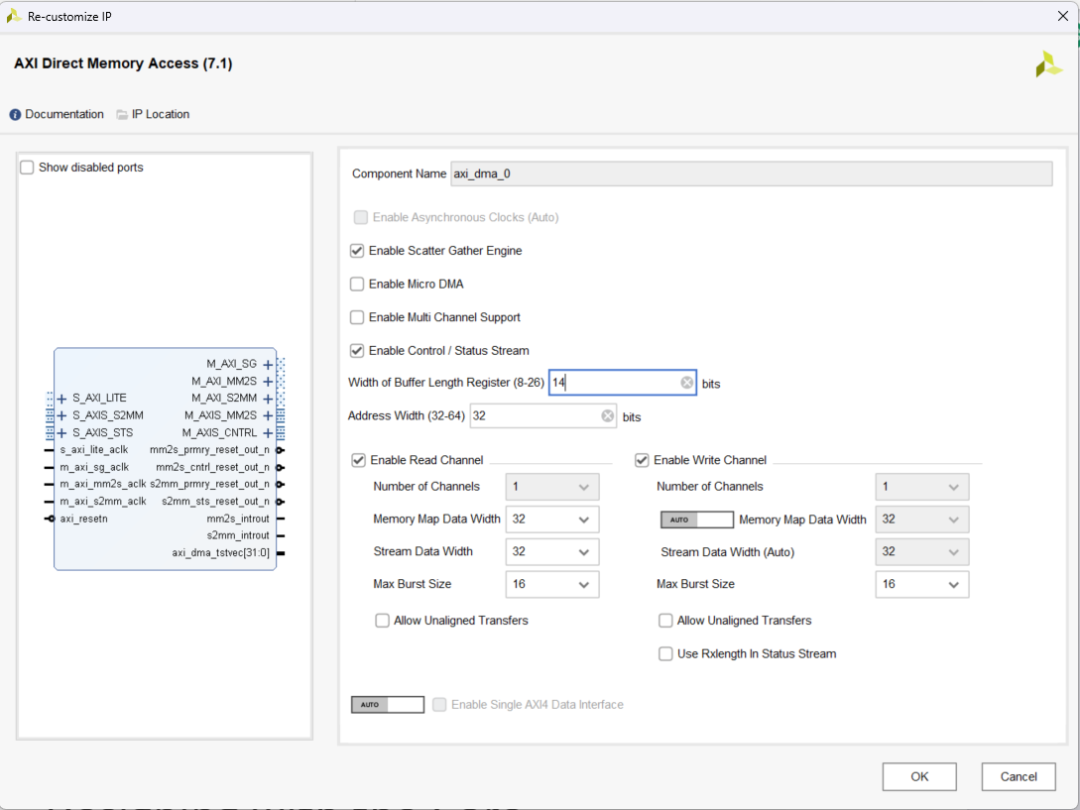
Task: Clear the Address Width field value
Action: (x=607, y=416)
